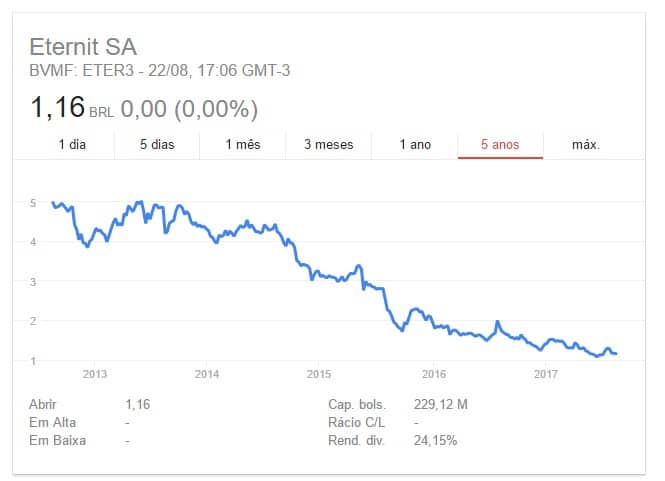Click the Rend. div. value 24,15%

(x=436, y=440)
